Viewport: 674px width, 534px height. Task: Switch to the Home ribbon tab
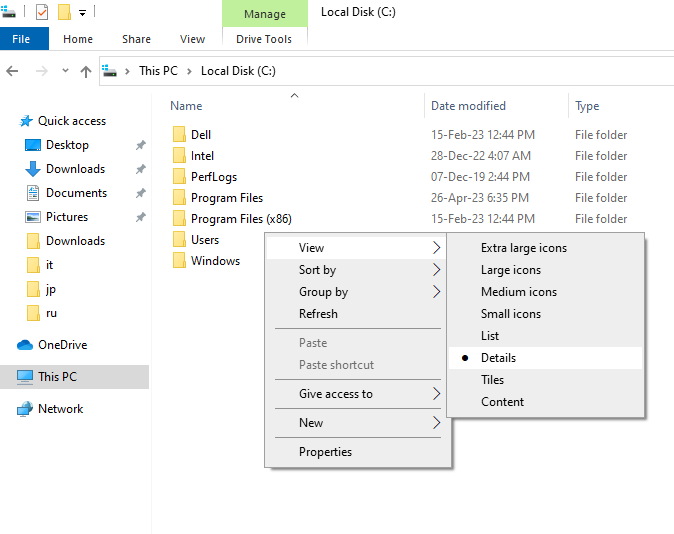pyautogui.click(x=78, y=39)
